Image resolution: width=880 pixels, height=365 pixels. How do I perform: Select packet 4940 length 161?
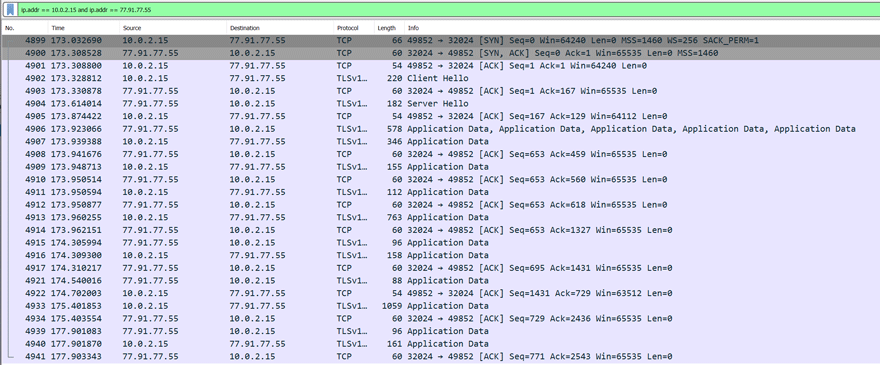tap(440, 344)
